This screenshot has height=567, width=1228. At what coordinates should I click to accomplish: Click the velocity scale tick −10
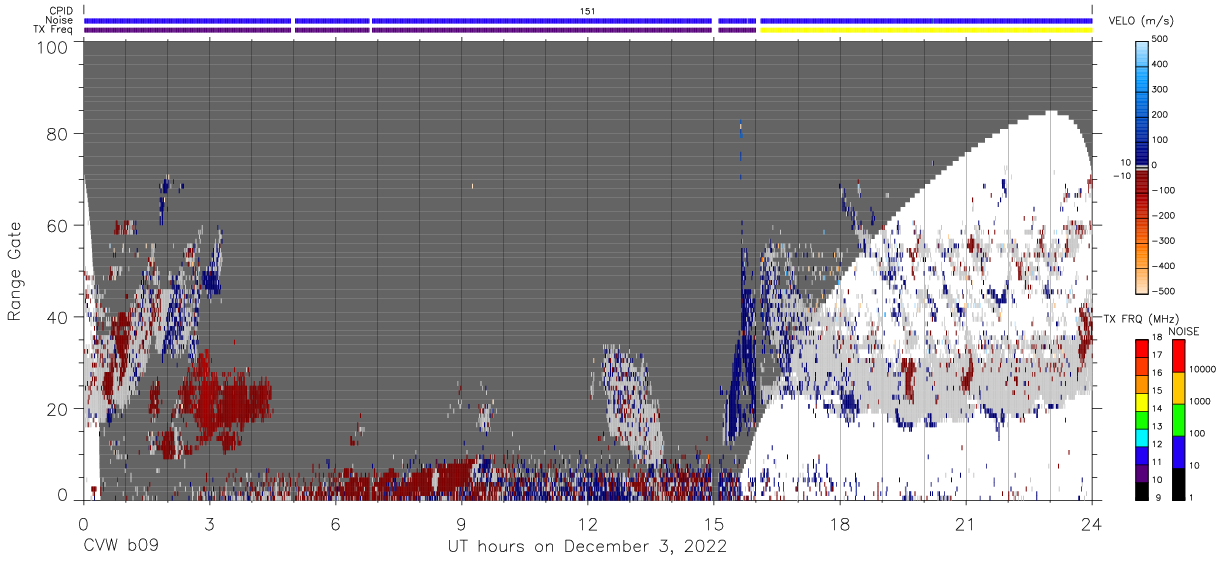[1120, 176]
